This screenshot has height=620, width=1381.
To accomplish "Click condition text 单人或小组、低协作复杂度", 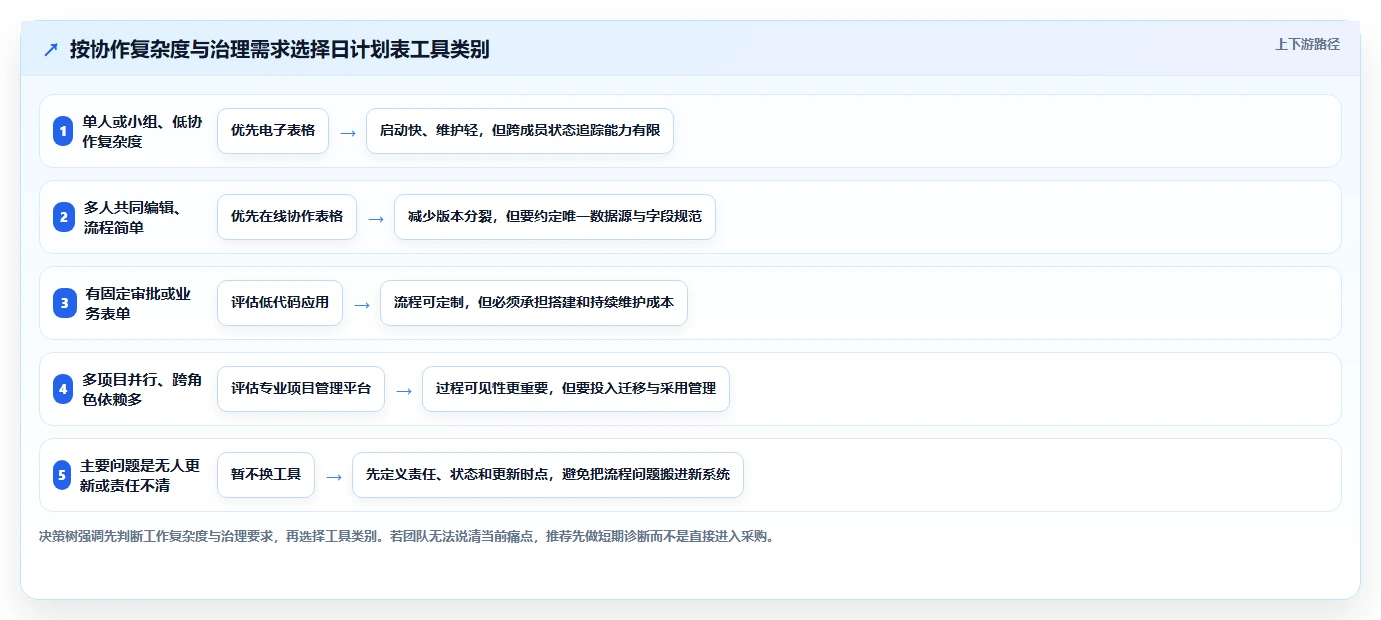I will [142, 131].
